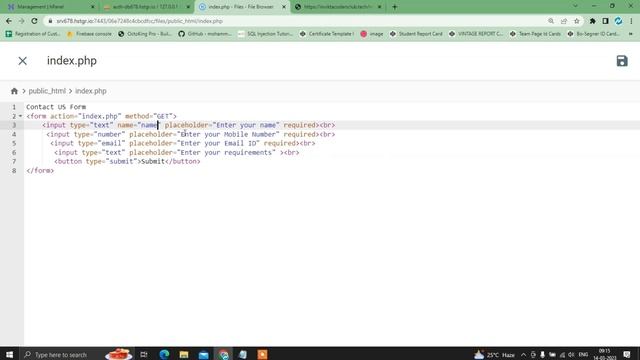Open the orange app icon on taskbar

click(x=262, y=354)
